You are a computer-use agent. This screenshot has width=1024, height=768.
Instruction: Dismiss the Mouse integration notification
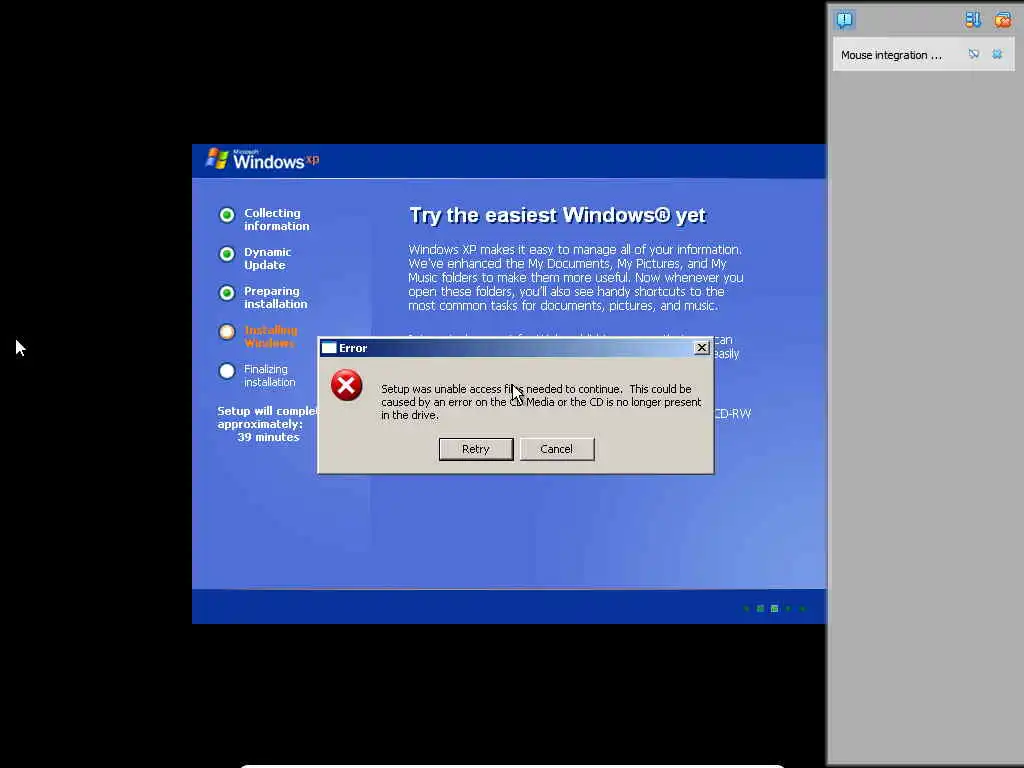click(x=997, y=54)
